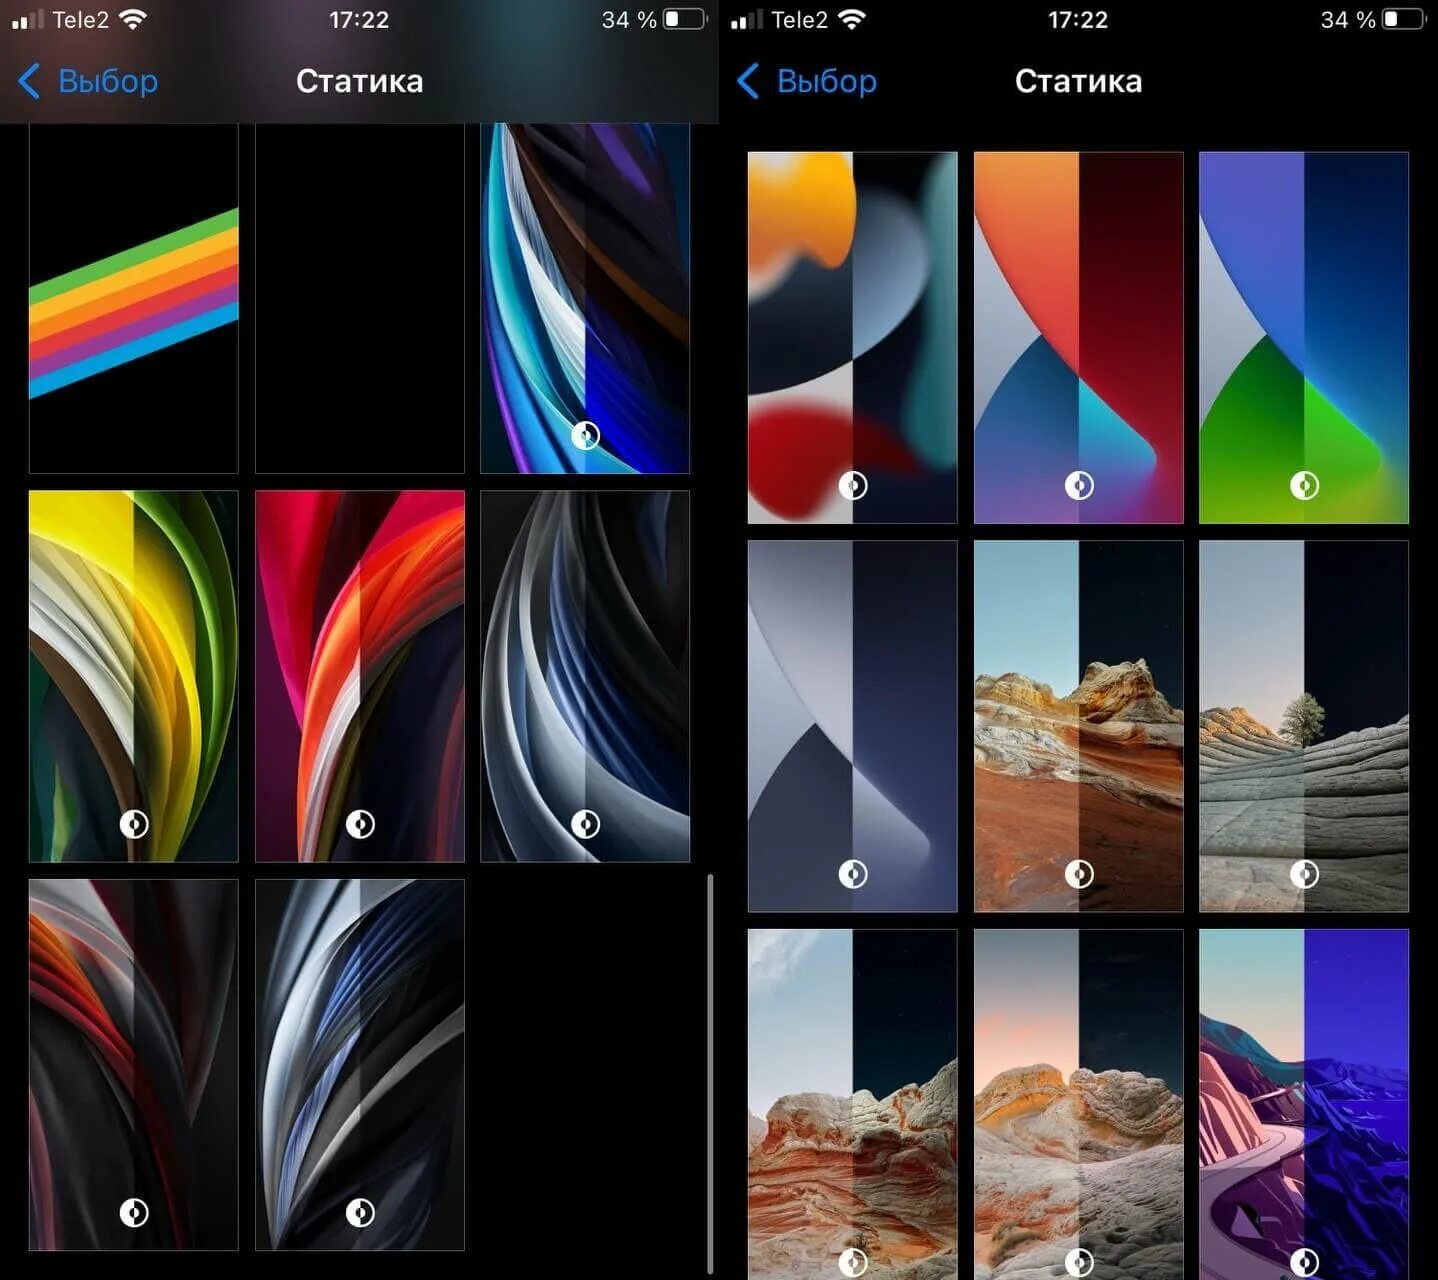Dark mode icon on grey wave wallpaper
1438x1280 pixels.
click(x=853, y=874)
